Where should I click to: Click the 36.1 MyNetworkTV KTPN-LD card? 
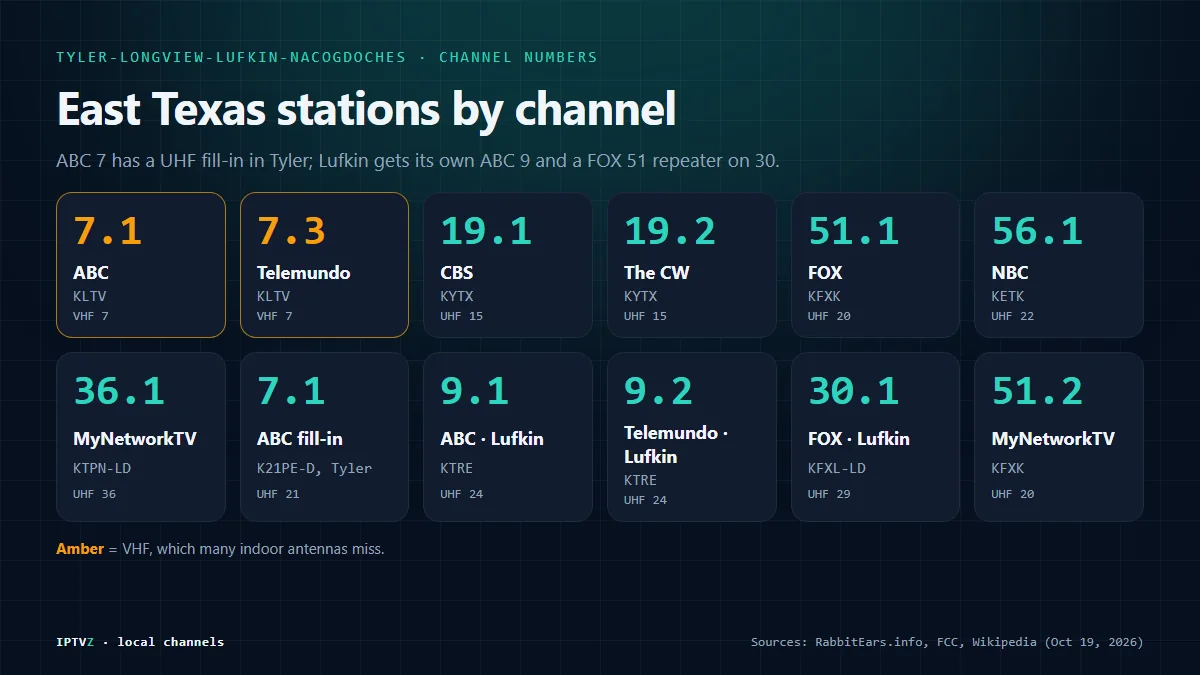(141, 437)
